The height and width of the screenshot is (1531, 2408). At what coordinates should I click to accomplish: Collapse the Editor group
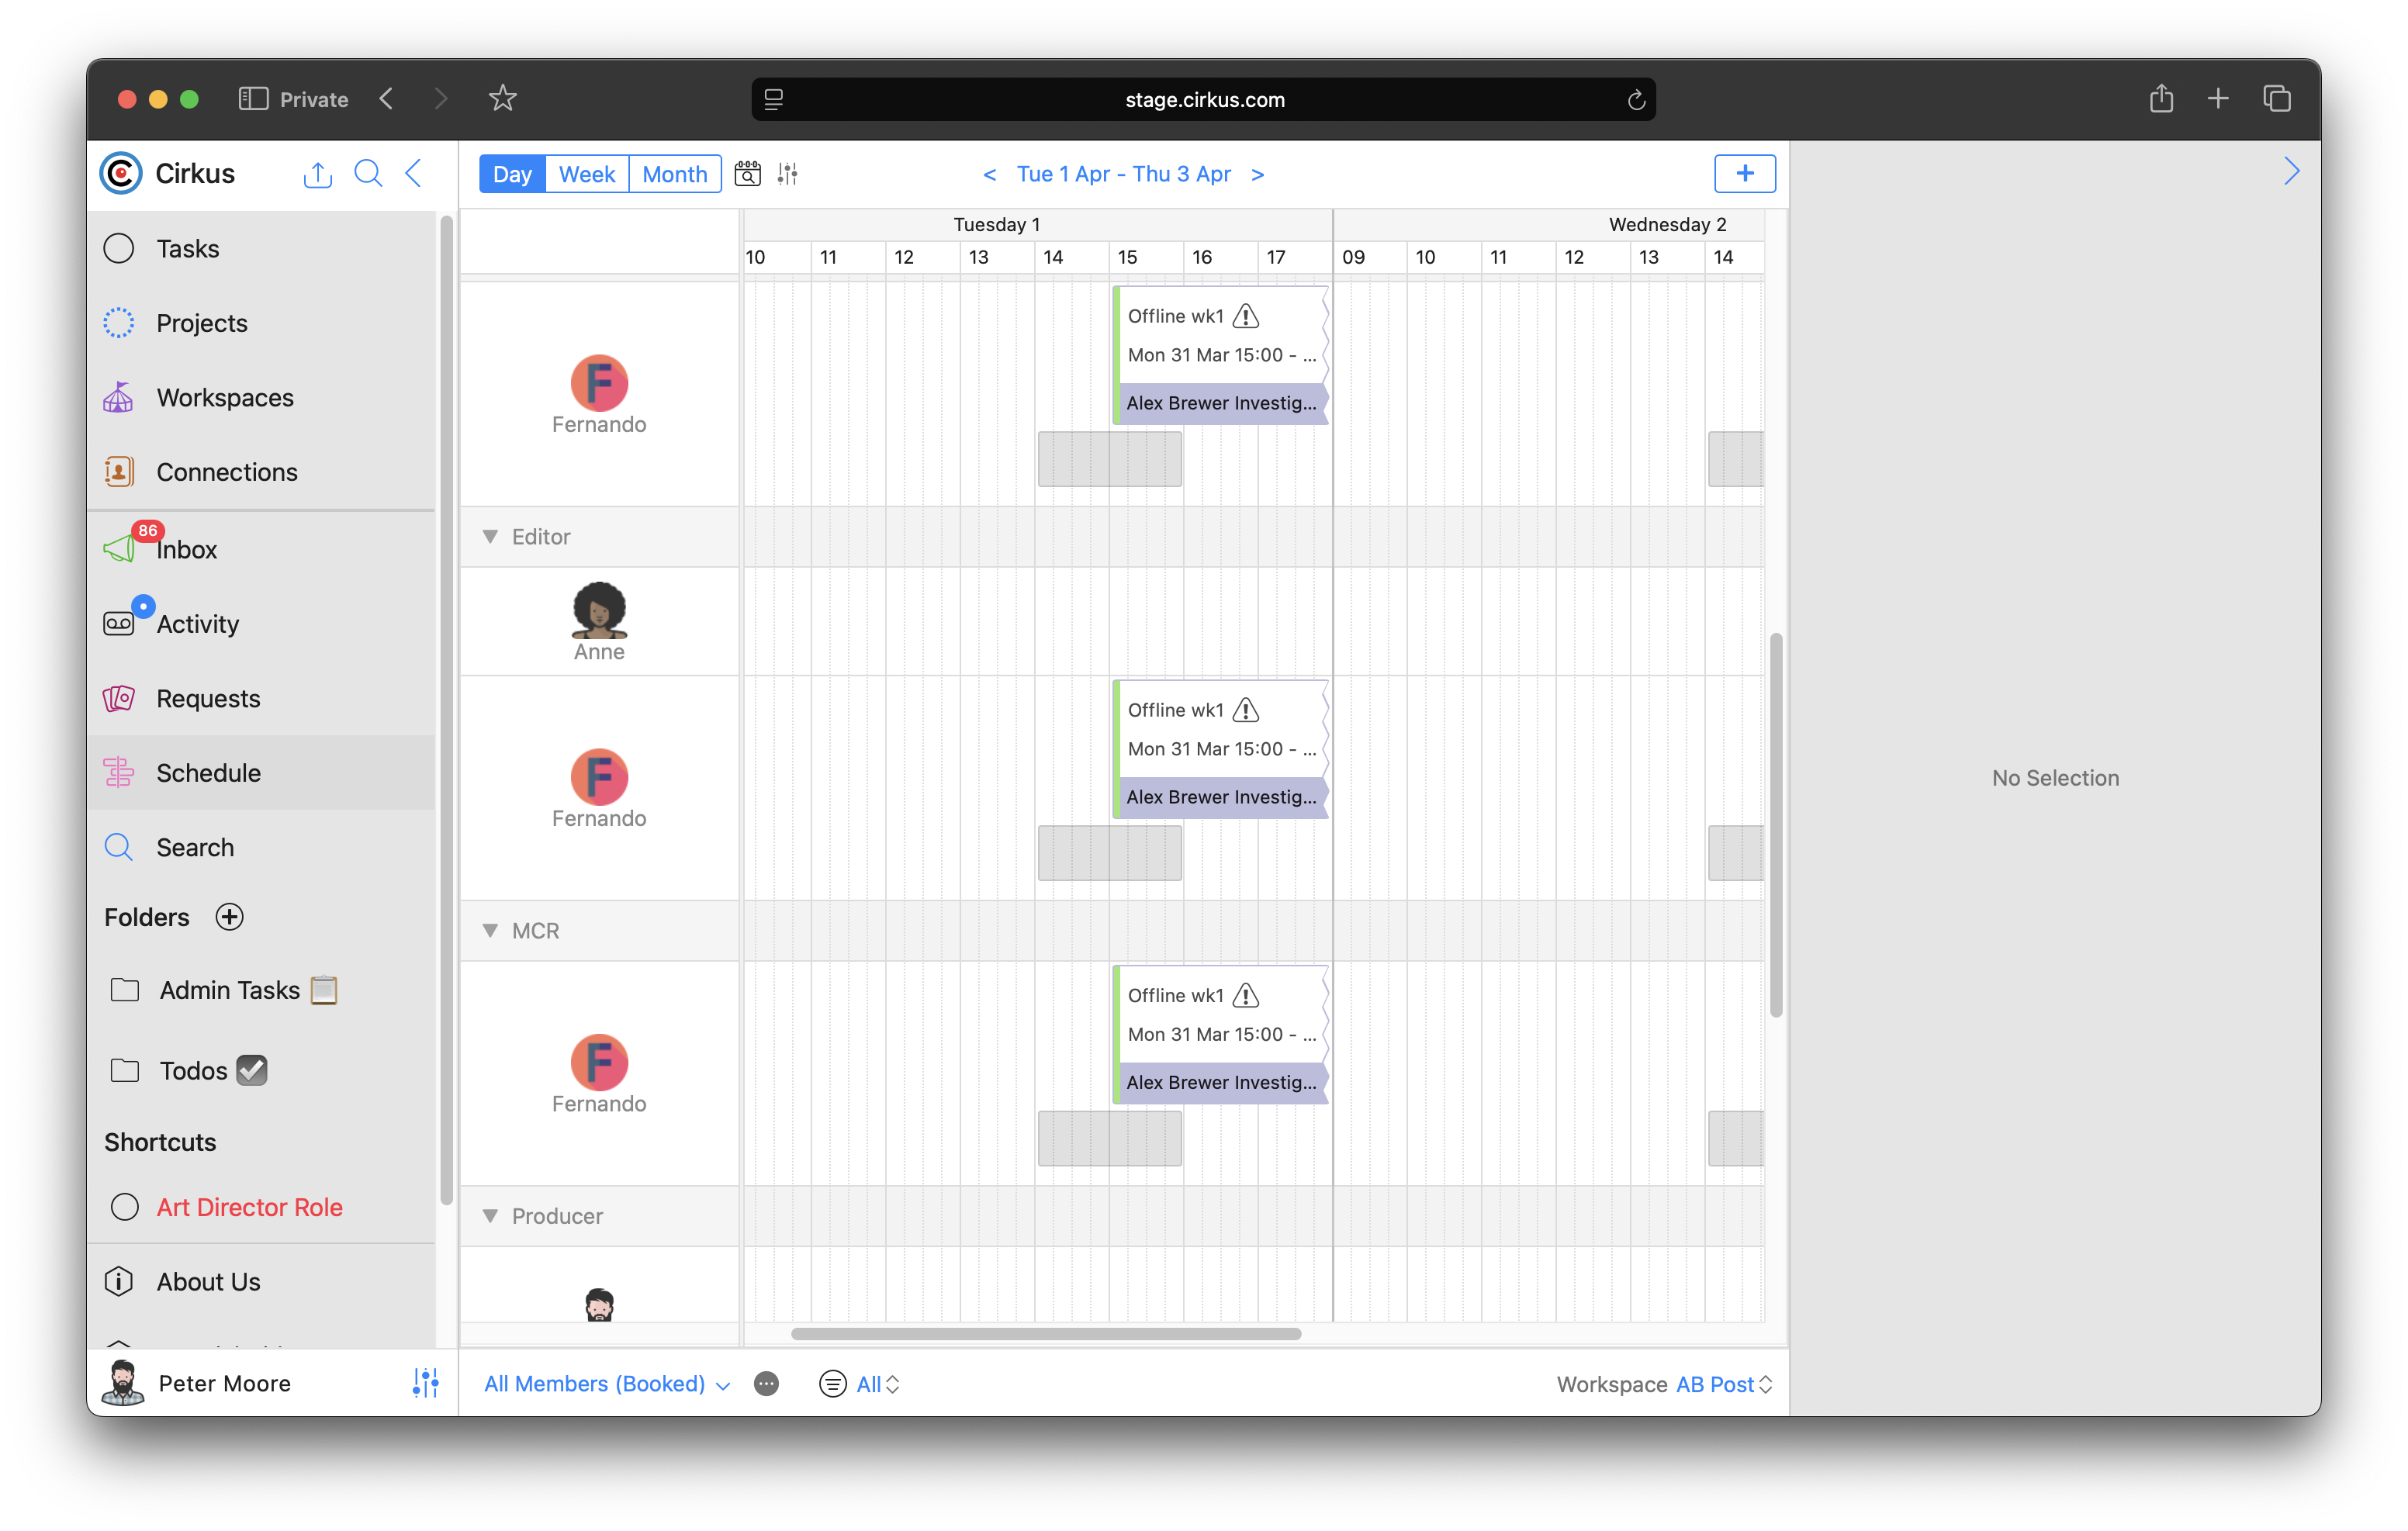490,537
